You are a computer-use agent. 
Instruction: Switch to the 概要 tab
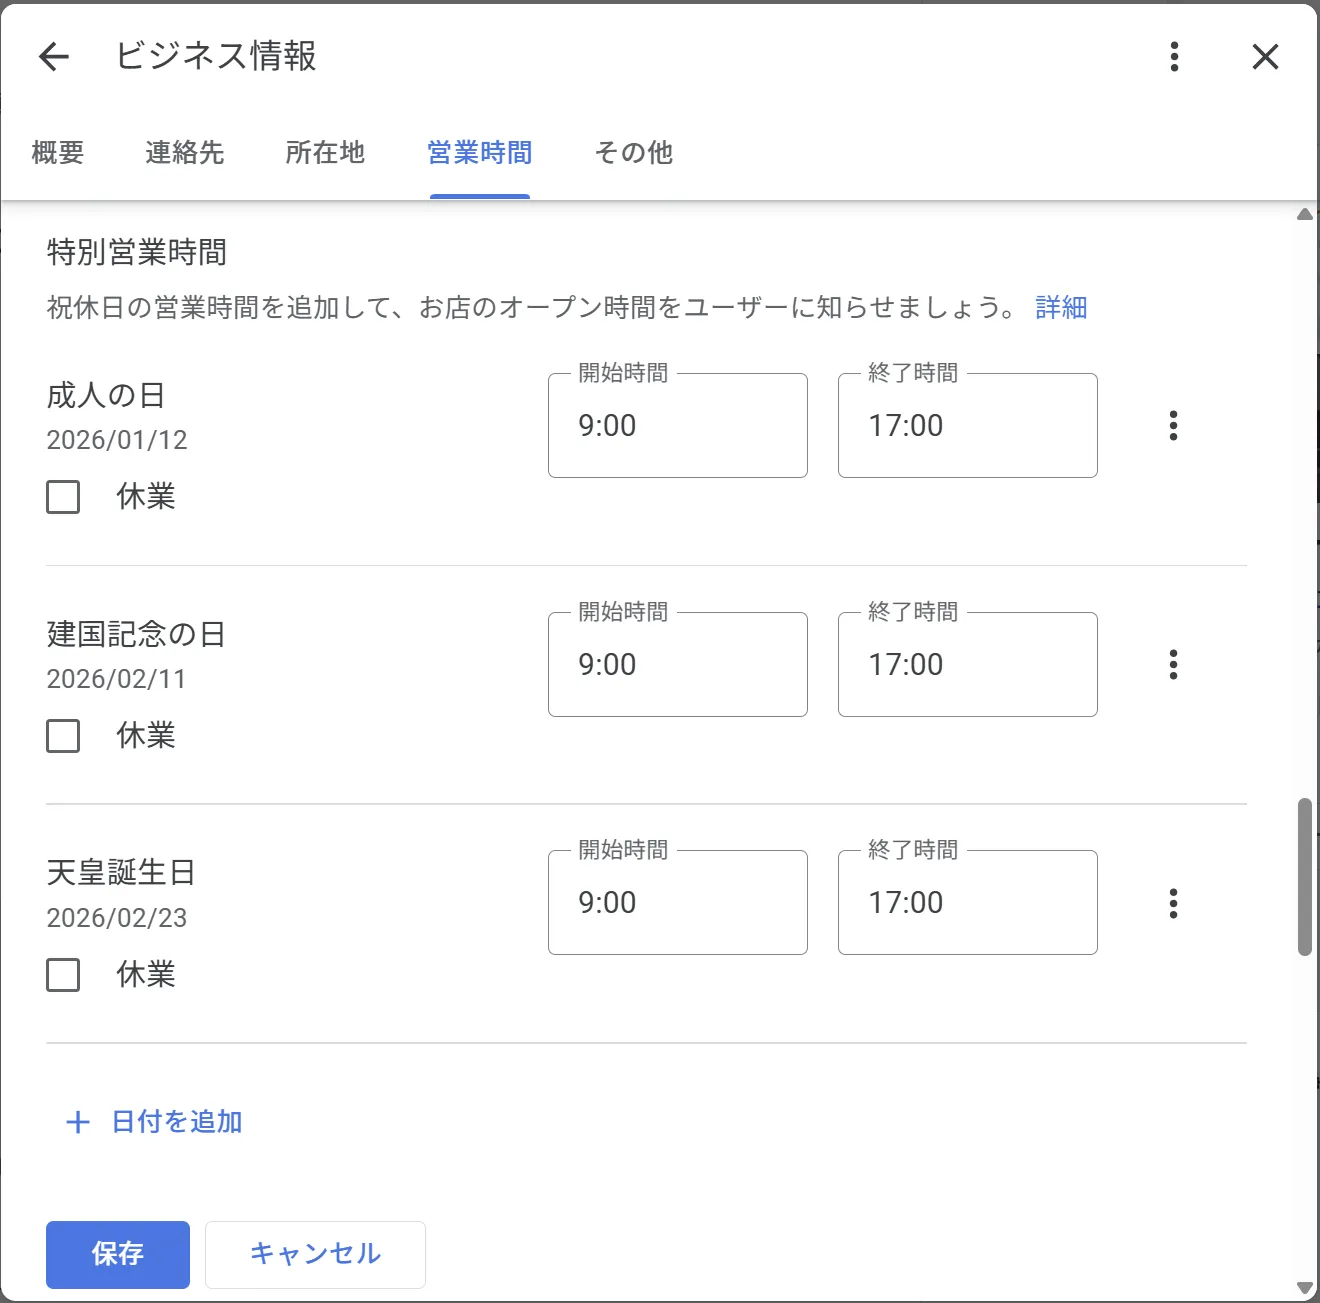[x=58, y=153]
